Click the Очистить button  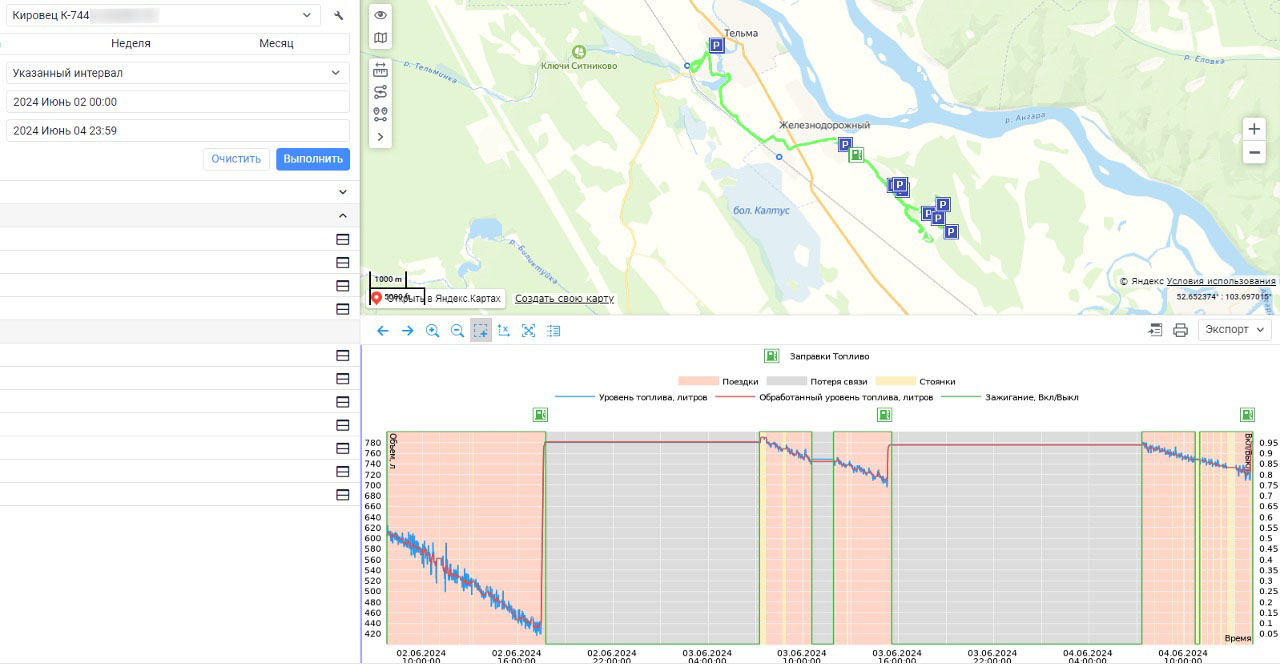point(236,159)
